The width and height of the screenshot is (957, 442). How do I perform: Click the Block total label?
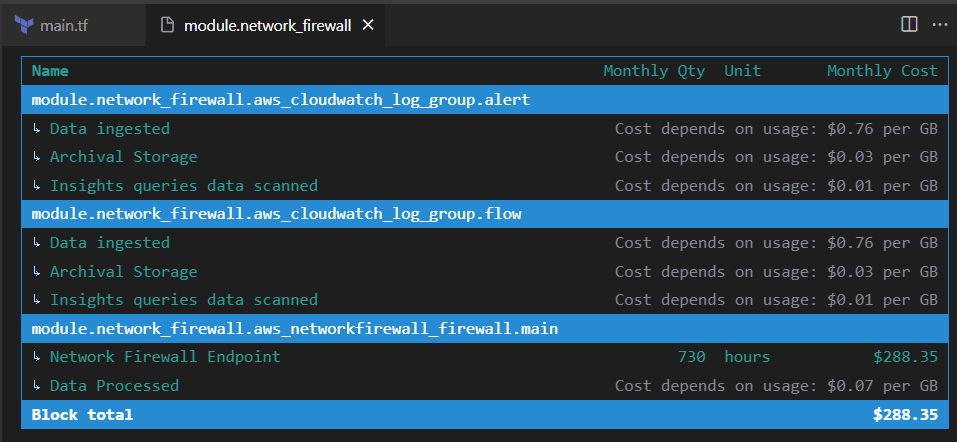point(82,415)
